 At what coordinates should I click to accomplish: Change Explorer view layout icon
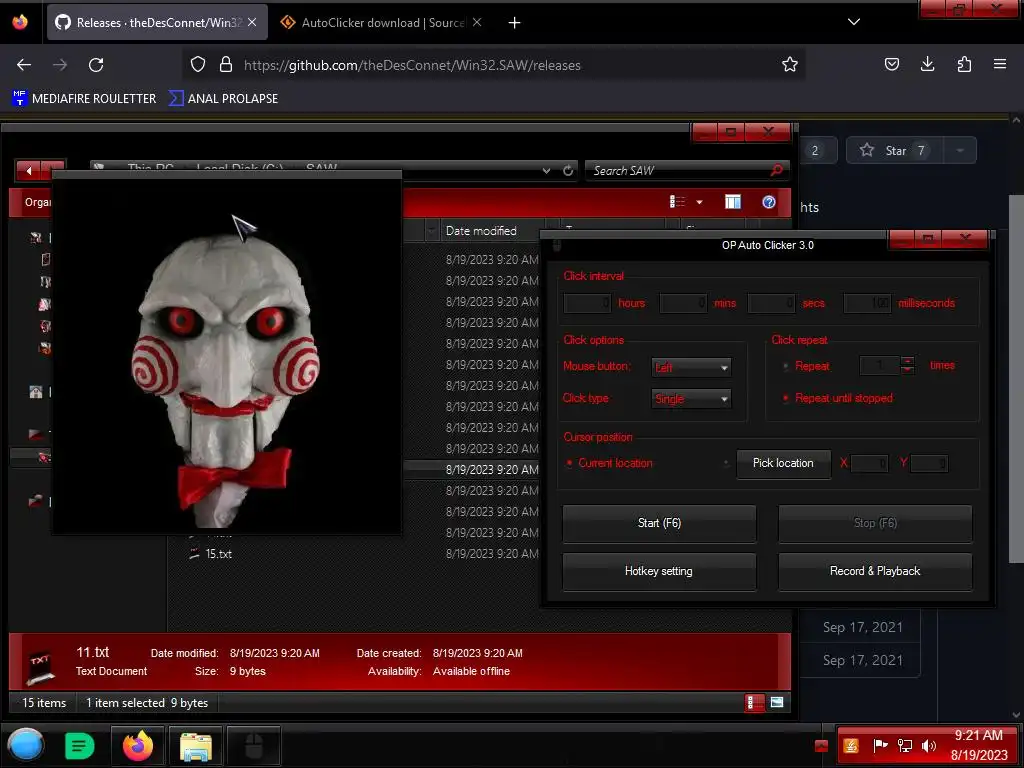677,202
